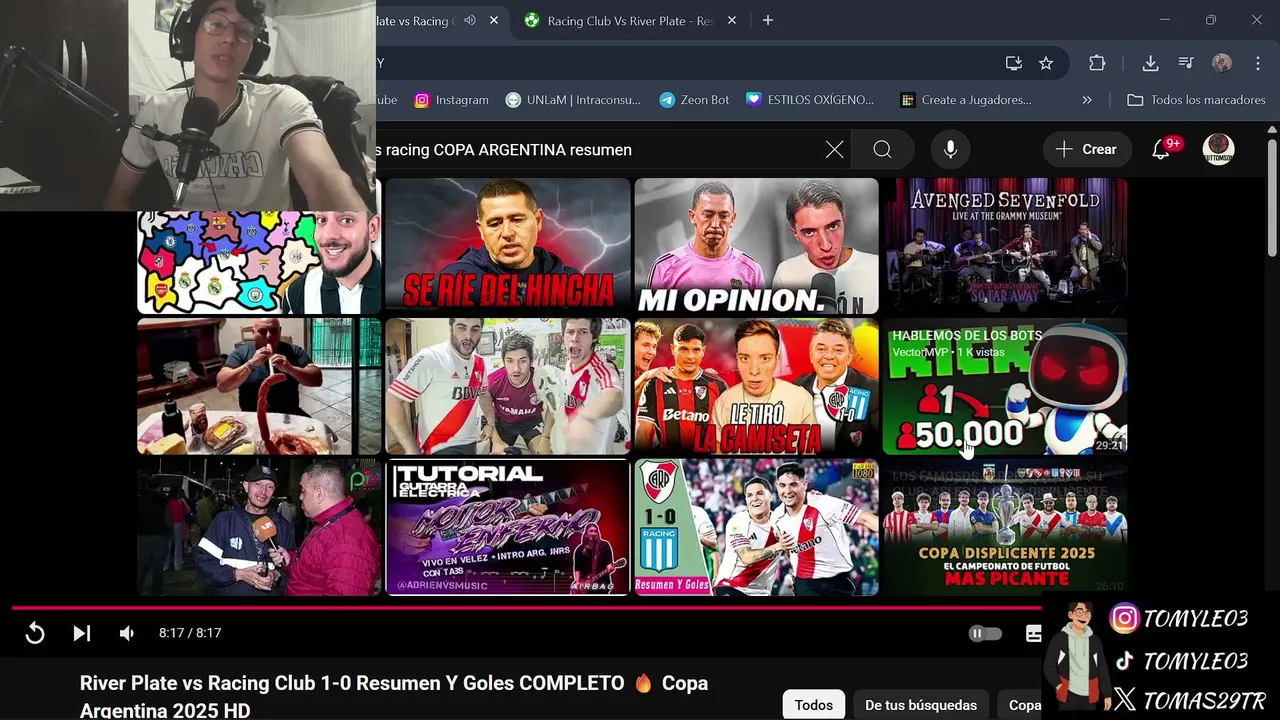Click the install/cast screen icon in address bar

(1014, 63)
